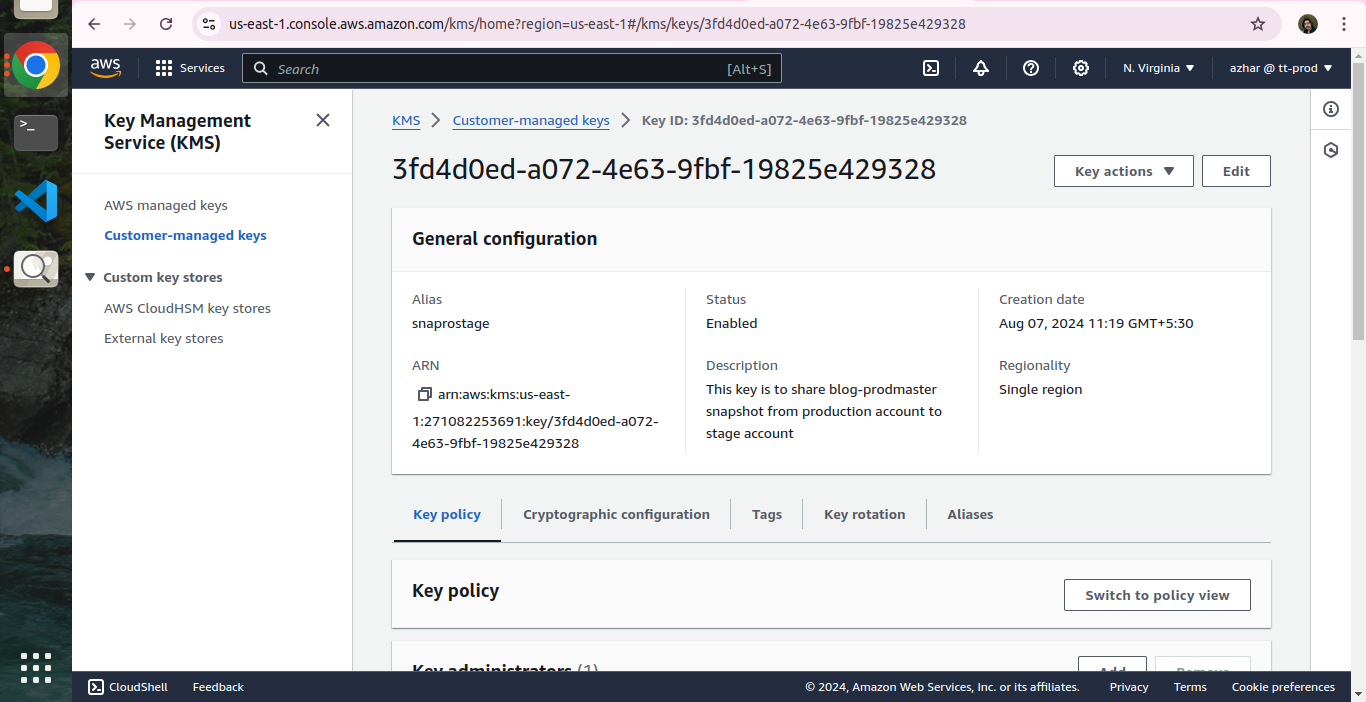Bookmark this page with star icon
Viewport: 1366px width, 702px height.
(x=1258, y=24)
